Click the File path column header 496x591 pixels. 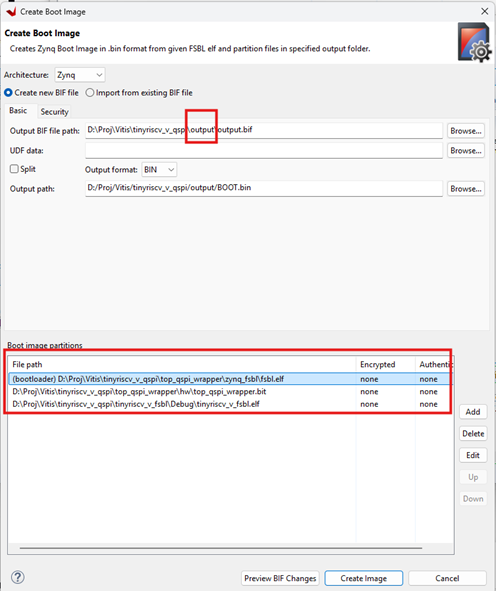click(x=182, y=364)
